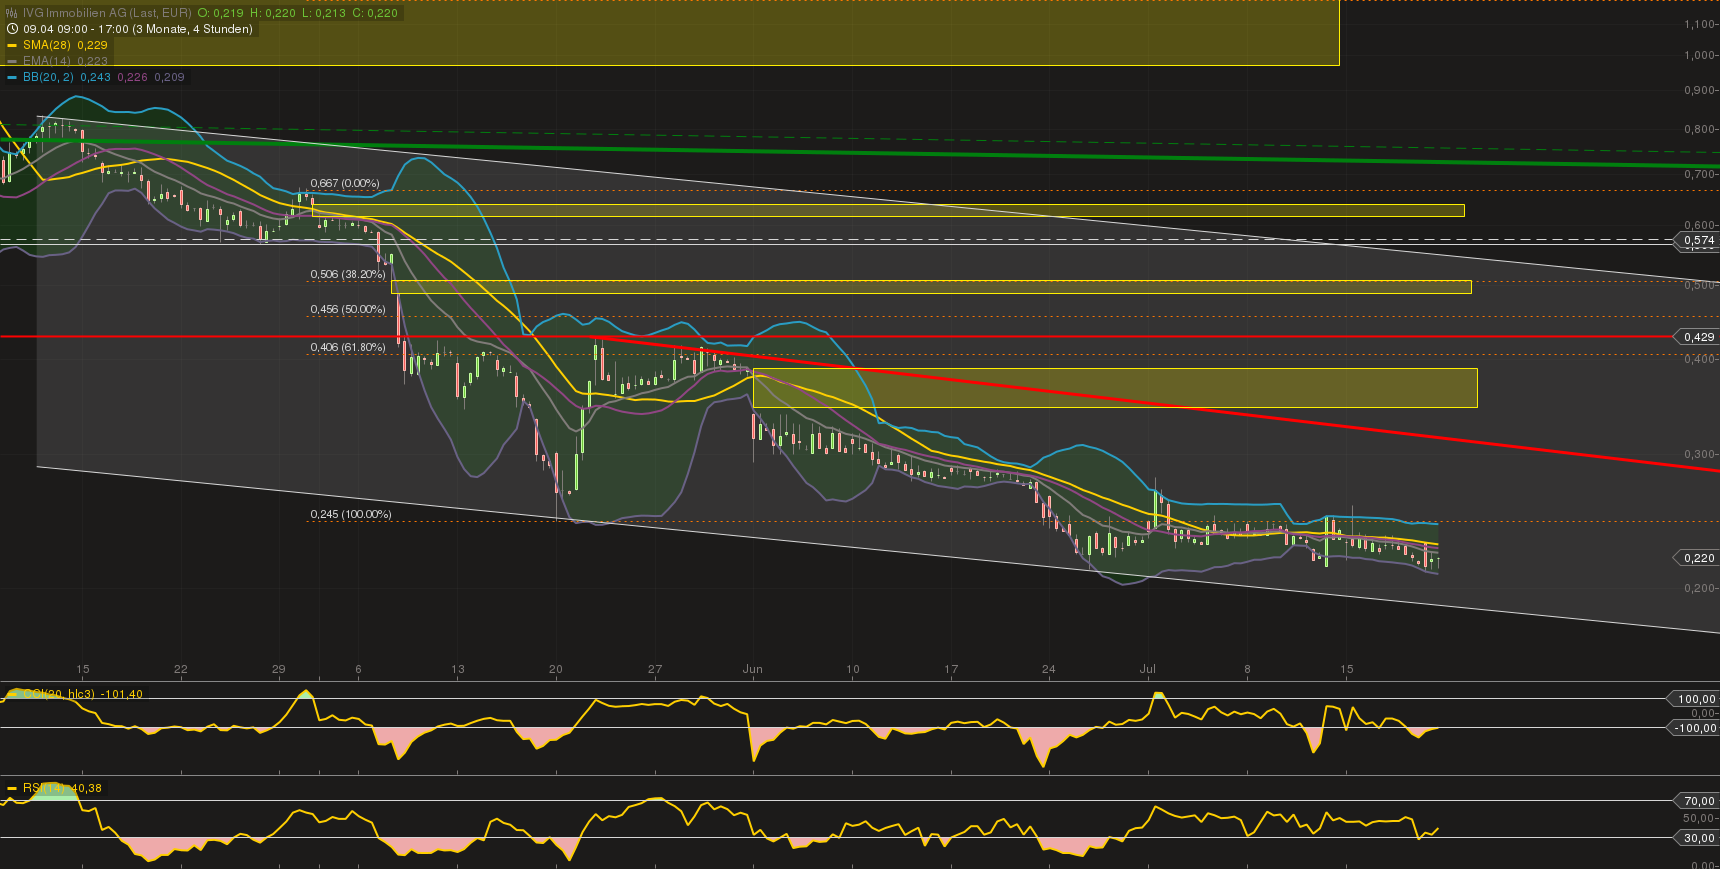The width and height of the screenshot is (1720, 869).
Task: Click the CCI value -101,40
Action: coord(121,694)
